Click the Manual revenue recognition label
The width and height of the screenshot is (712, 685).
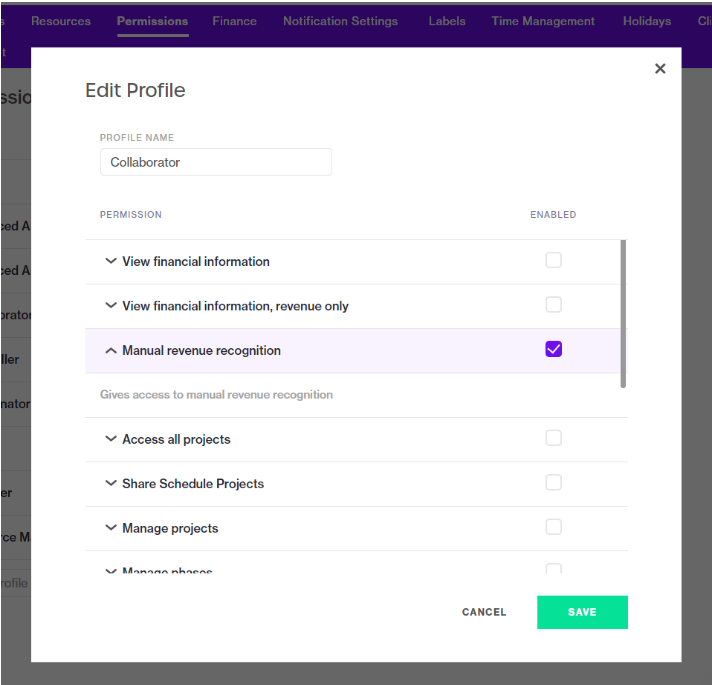click(202, 350)
